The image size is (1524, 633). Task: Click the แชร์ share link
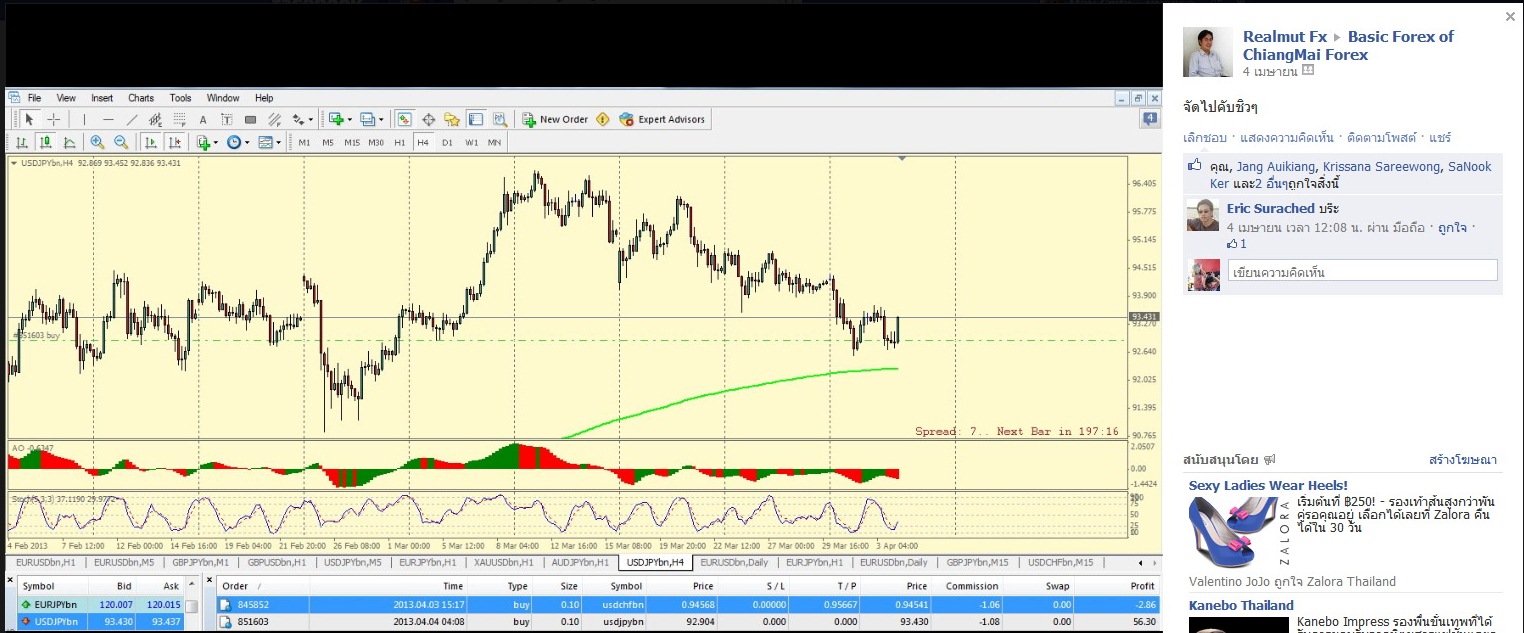tap(1440, 137)
